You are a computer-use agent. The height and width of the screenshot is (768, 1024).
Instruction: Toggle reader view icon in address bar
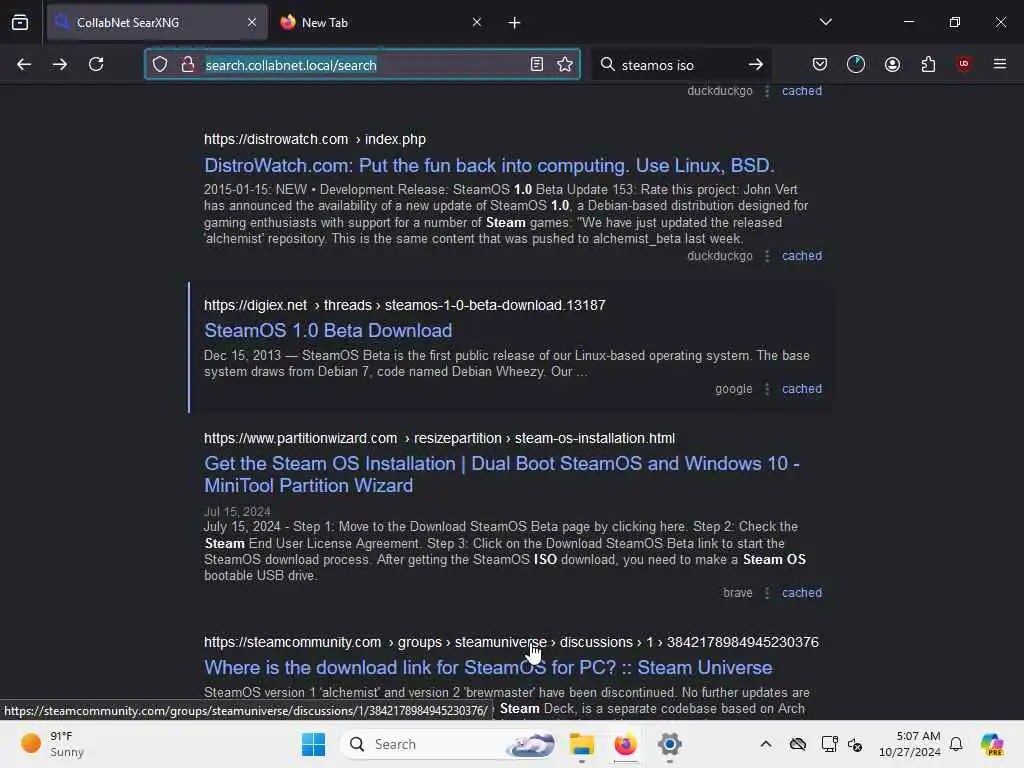[x=537, y=64]
